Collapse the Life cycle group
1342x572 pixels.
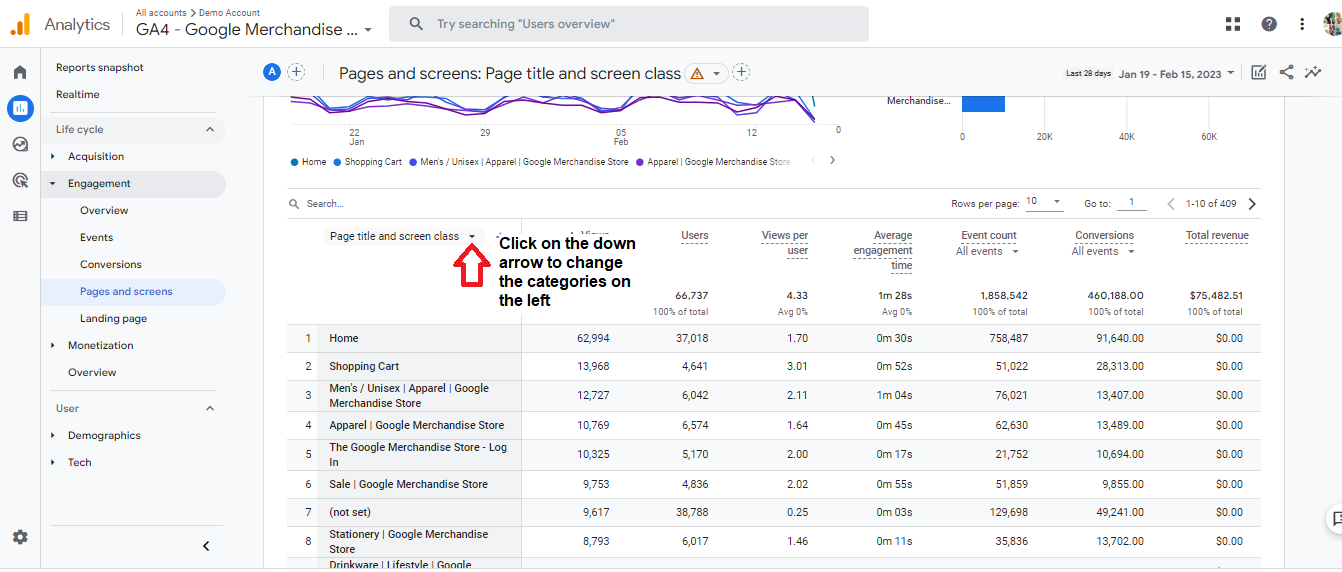(x=210, y=129)
